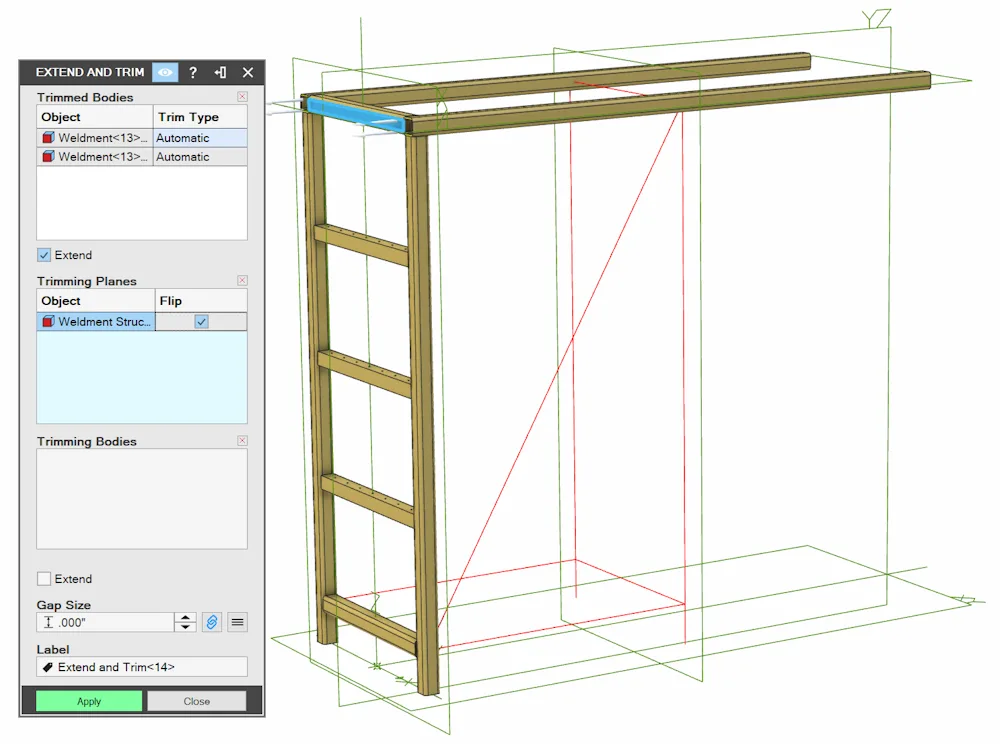The image size is (1000, 744).
Task: Activate the empty Trimming Bodies selection box
Action: 142,499
